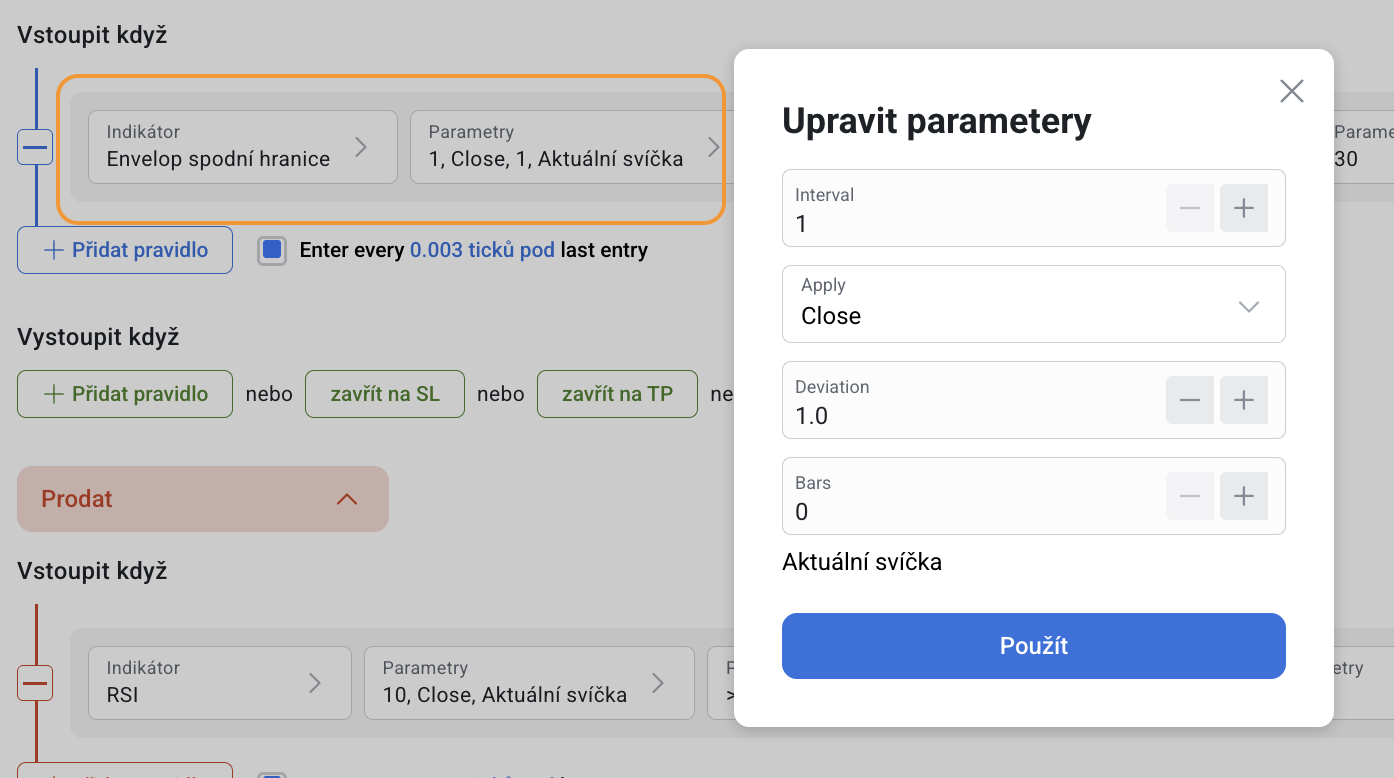Decrease the Deviation value with minus
Screen dimensions: 1394x778
click(1189, 400)
